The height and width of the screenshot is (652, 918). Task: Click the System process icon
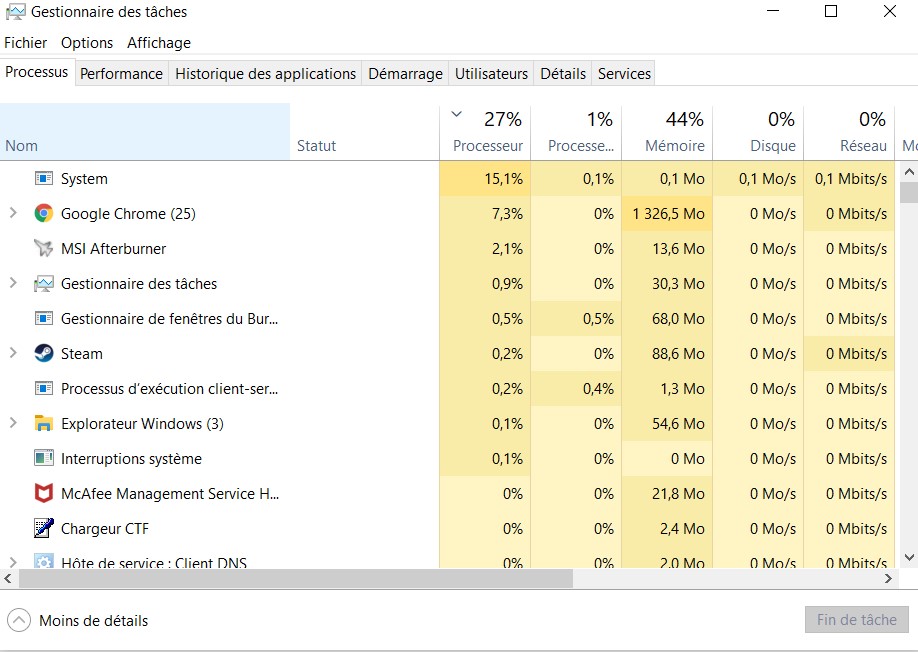44,178
